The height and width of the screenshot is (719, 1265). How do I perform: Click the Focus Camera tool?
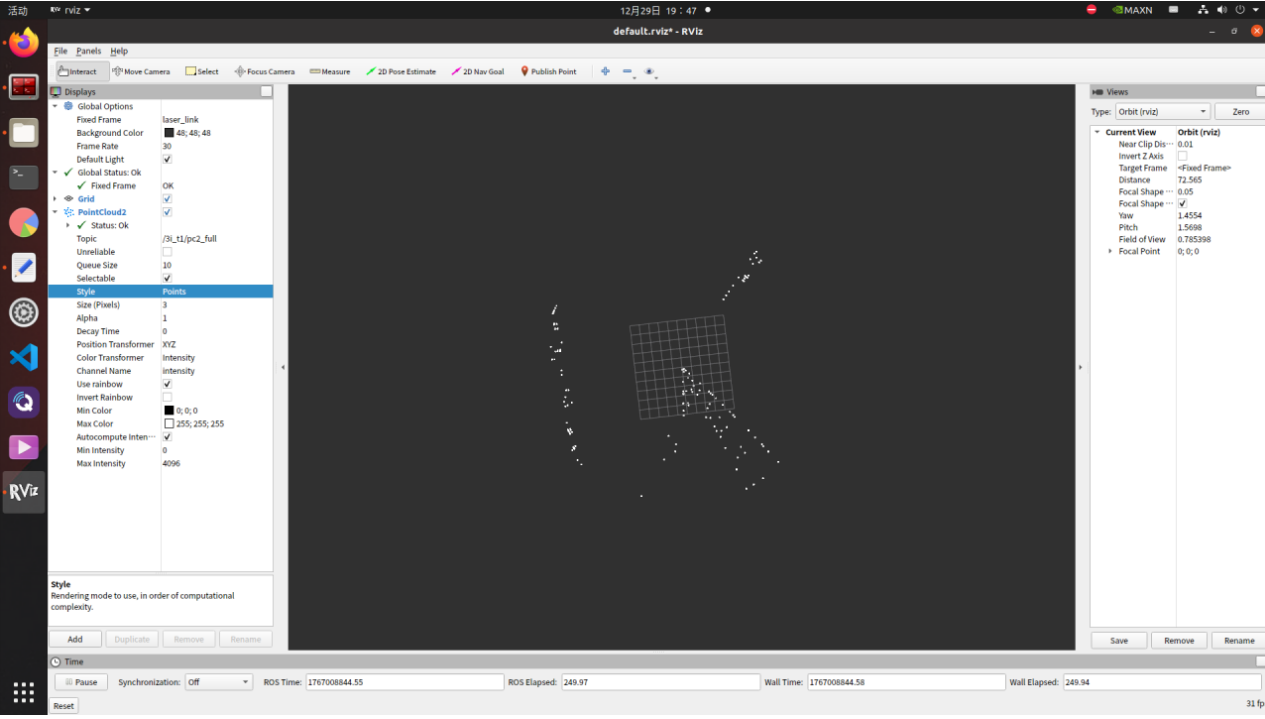pos(264,72)
